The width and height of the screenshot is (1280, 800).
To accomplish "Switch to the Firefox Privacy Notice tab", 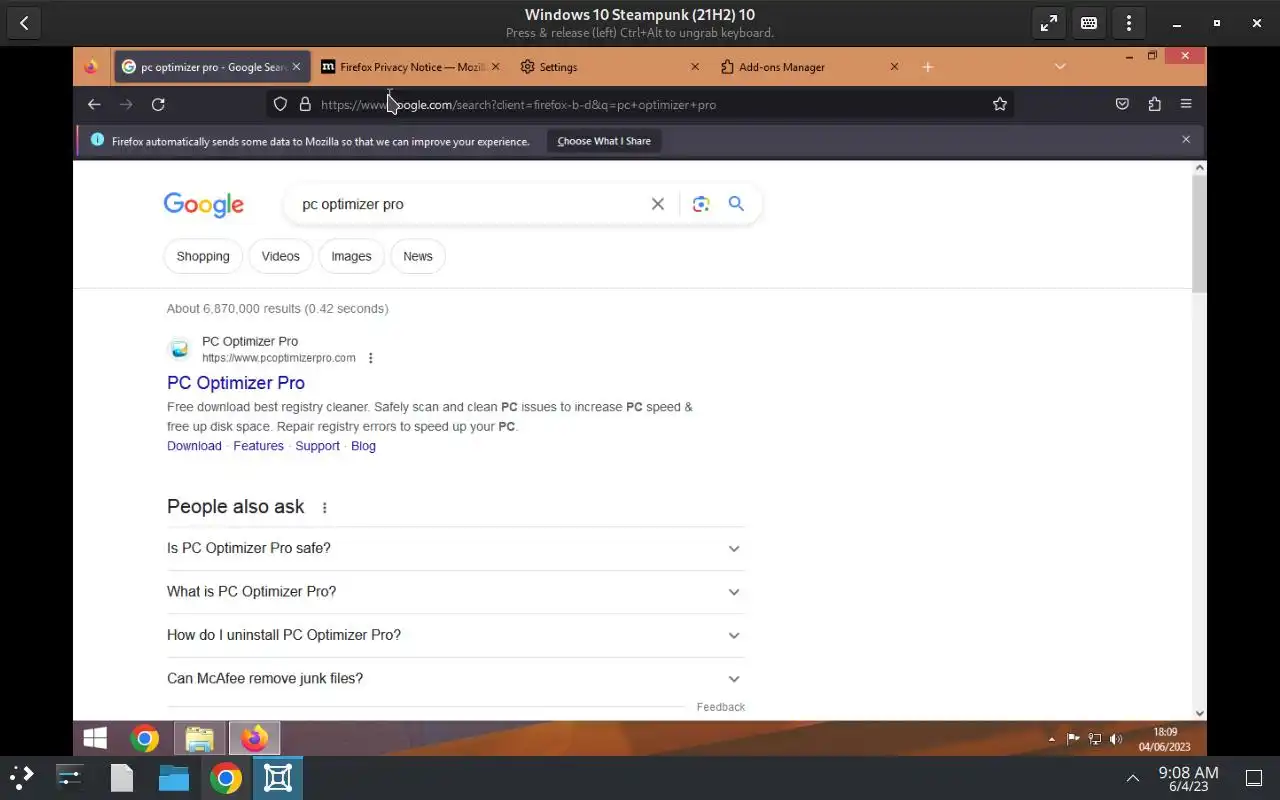I will pyautogui.click(x=410, y=67).
